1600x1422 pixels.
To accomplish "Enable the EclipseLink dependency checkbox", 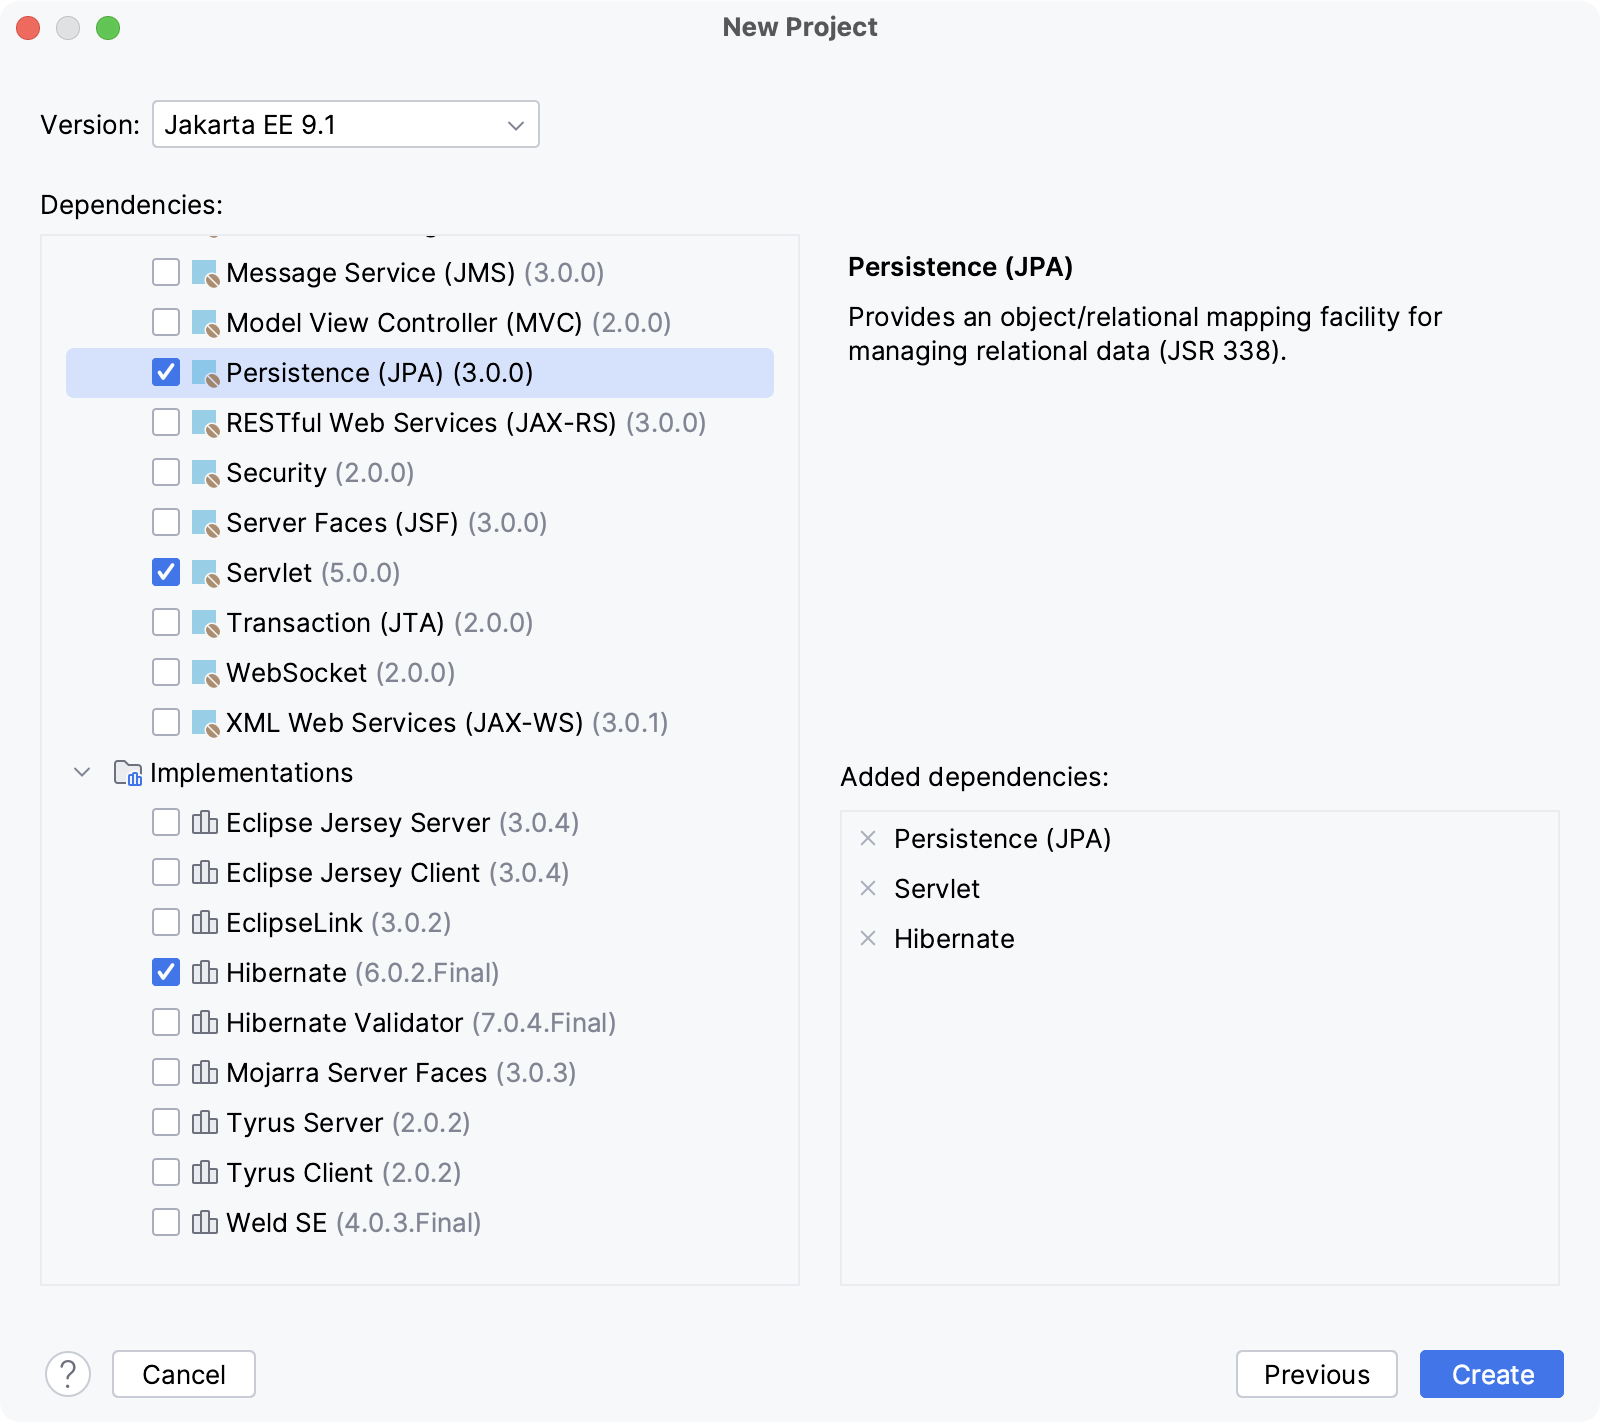I will 165,922.
